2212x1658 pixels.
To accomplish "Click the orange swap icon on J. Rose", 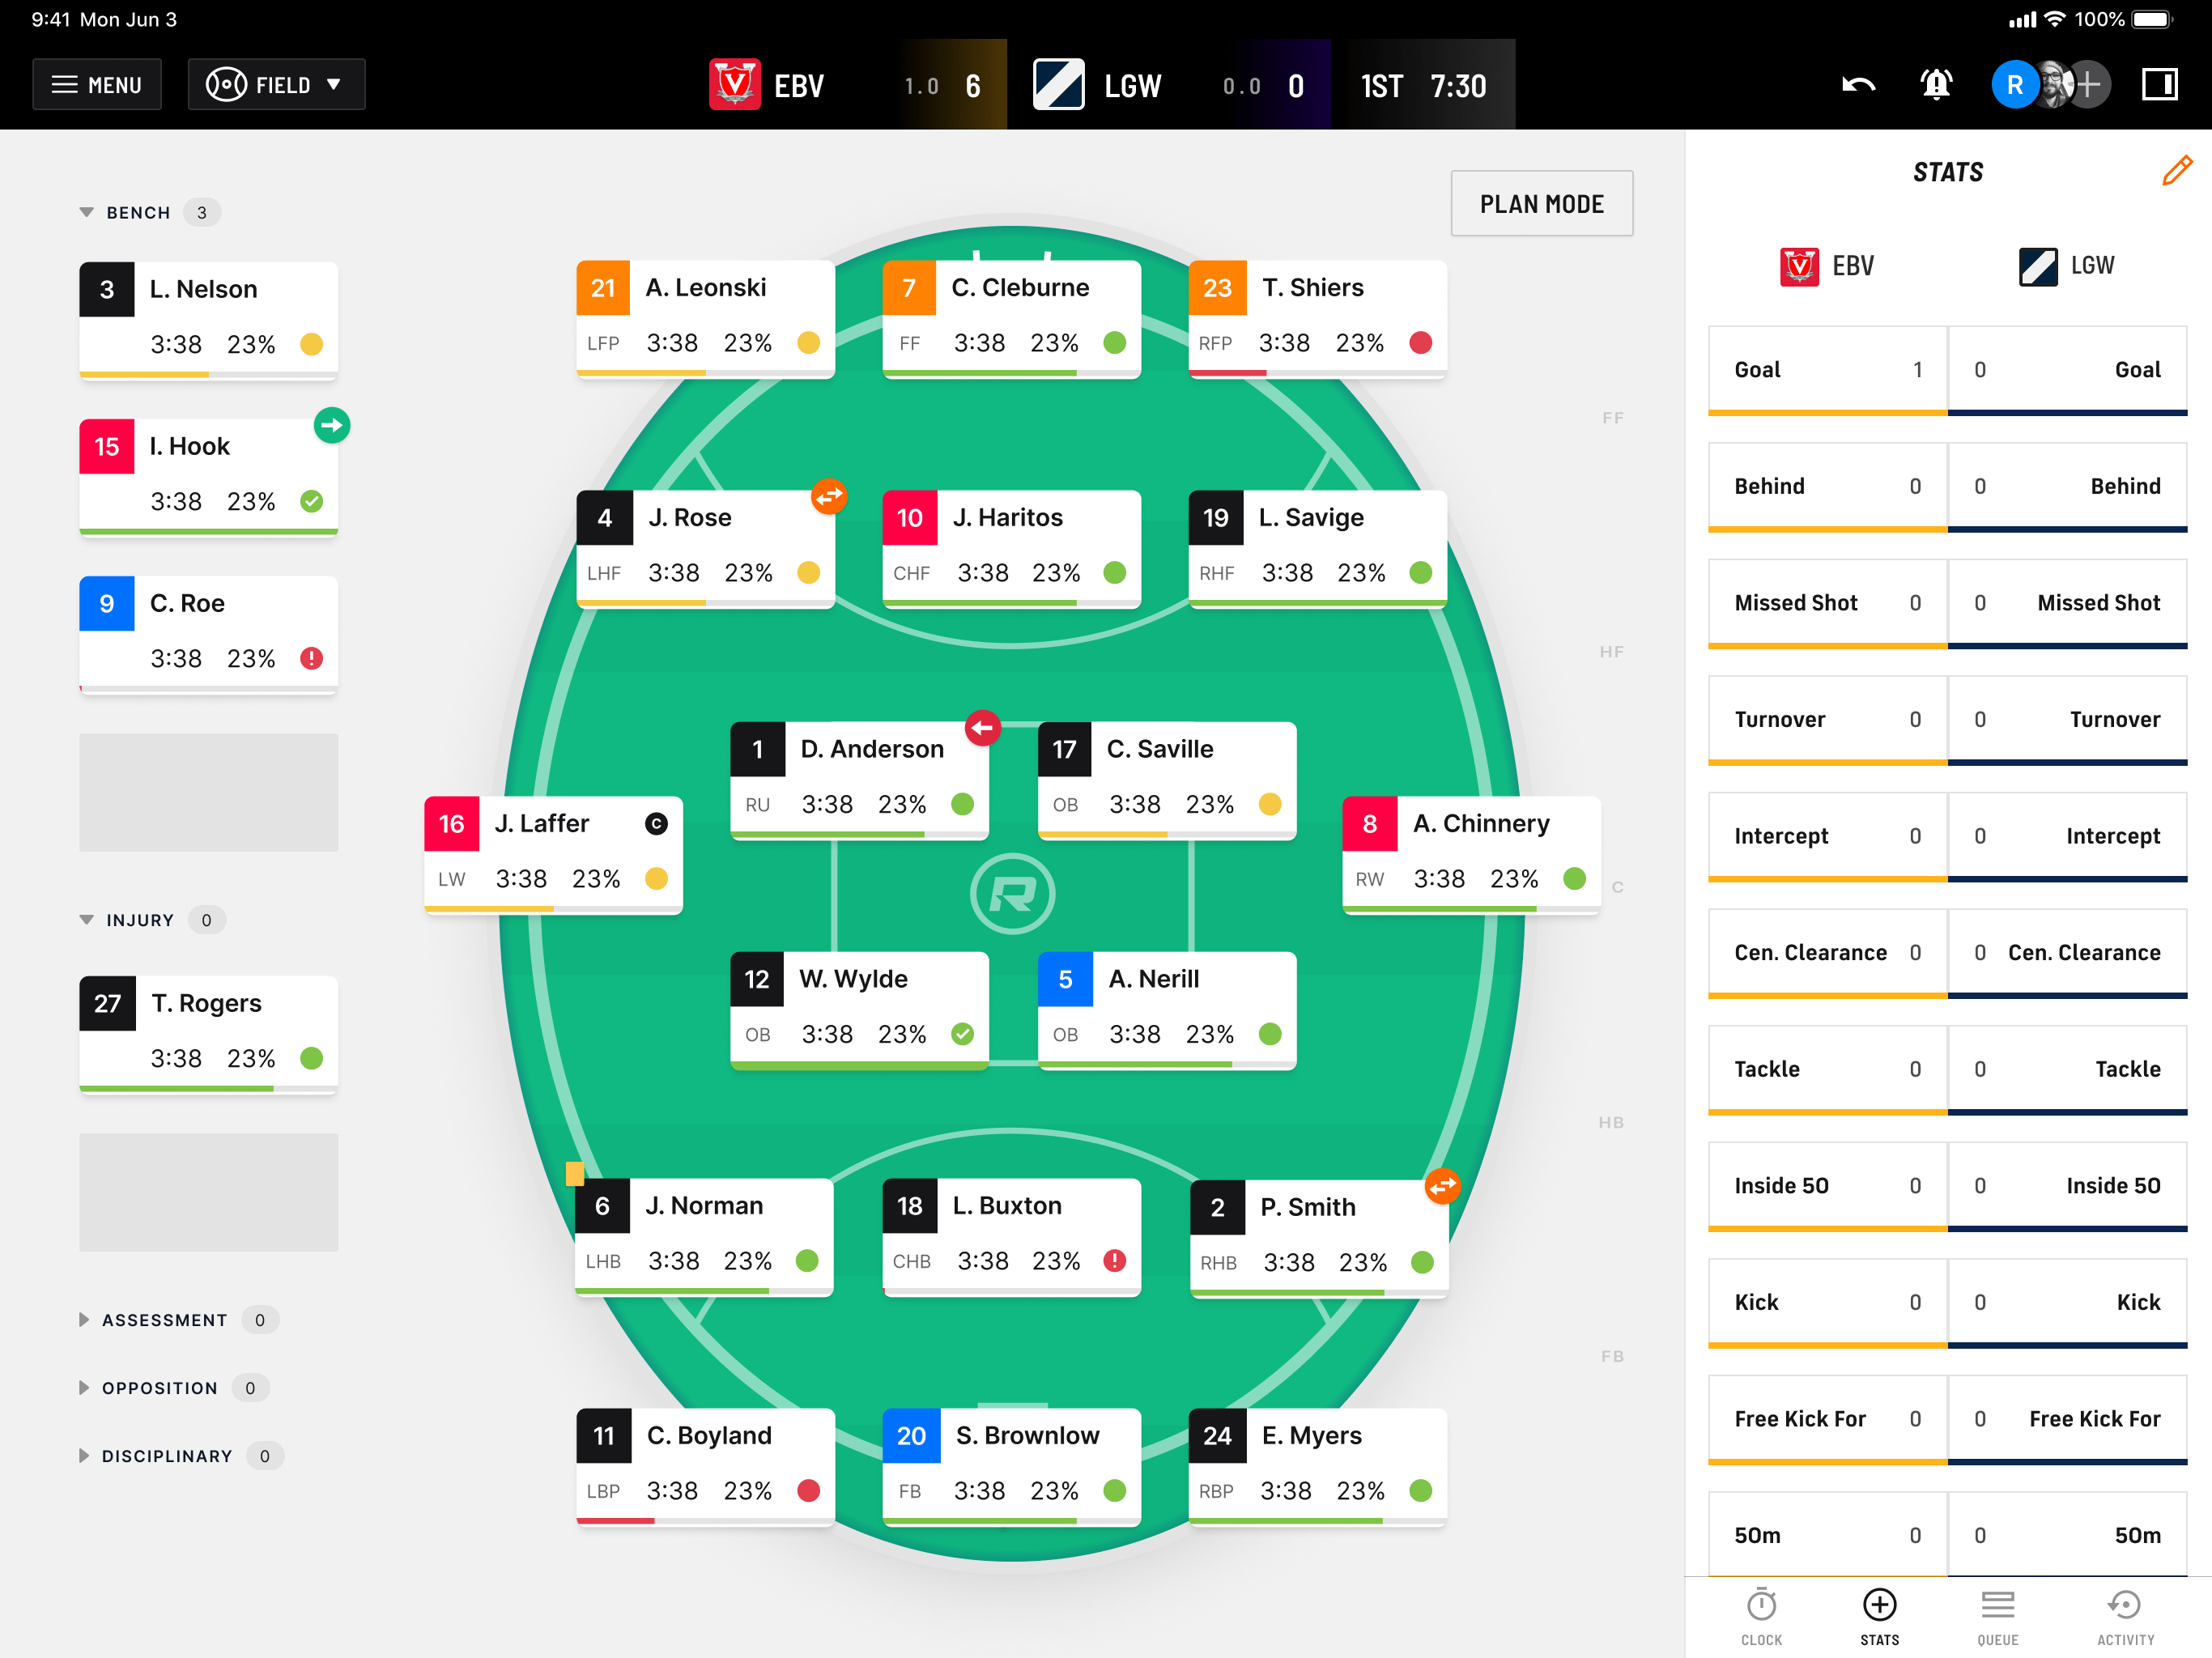I will point(828,496).
